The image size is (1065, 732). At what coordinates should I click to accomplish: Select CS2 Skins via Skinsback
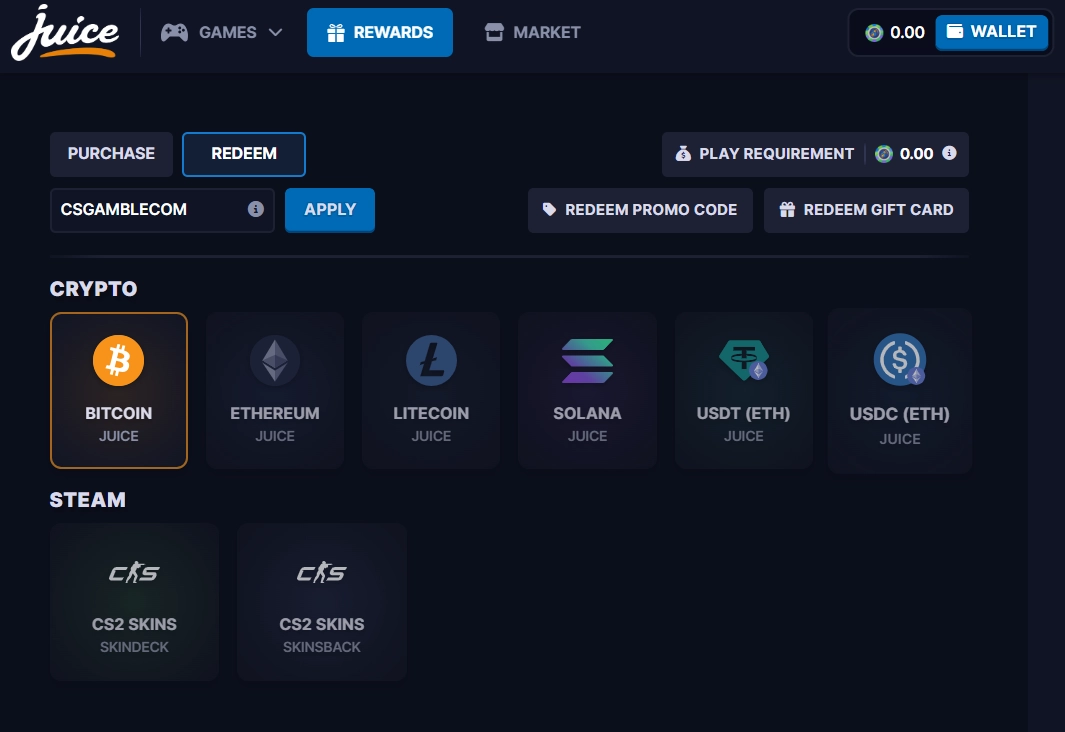pos(321,601)
